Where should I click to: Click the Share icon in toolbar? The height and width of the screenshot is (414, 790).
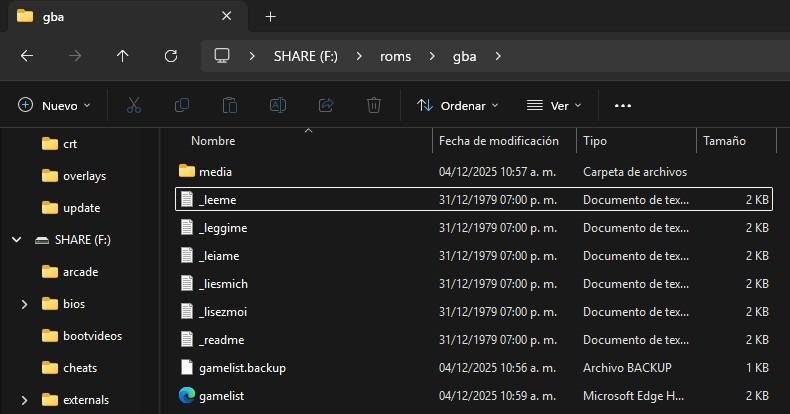325,105
